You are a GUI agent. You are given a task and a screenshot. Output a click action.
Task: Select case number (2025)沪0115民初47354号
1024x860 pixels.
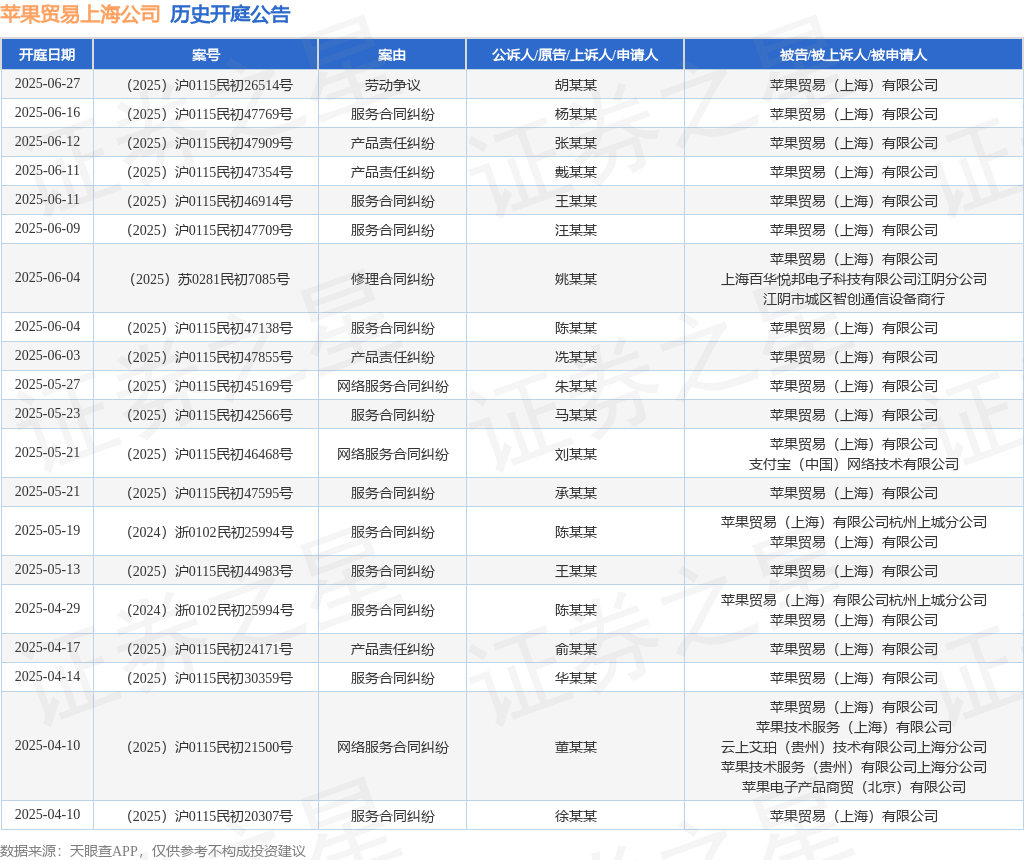(210, 172)
